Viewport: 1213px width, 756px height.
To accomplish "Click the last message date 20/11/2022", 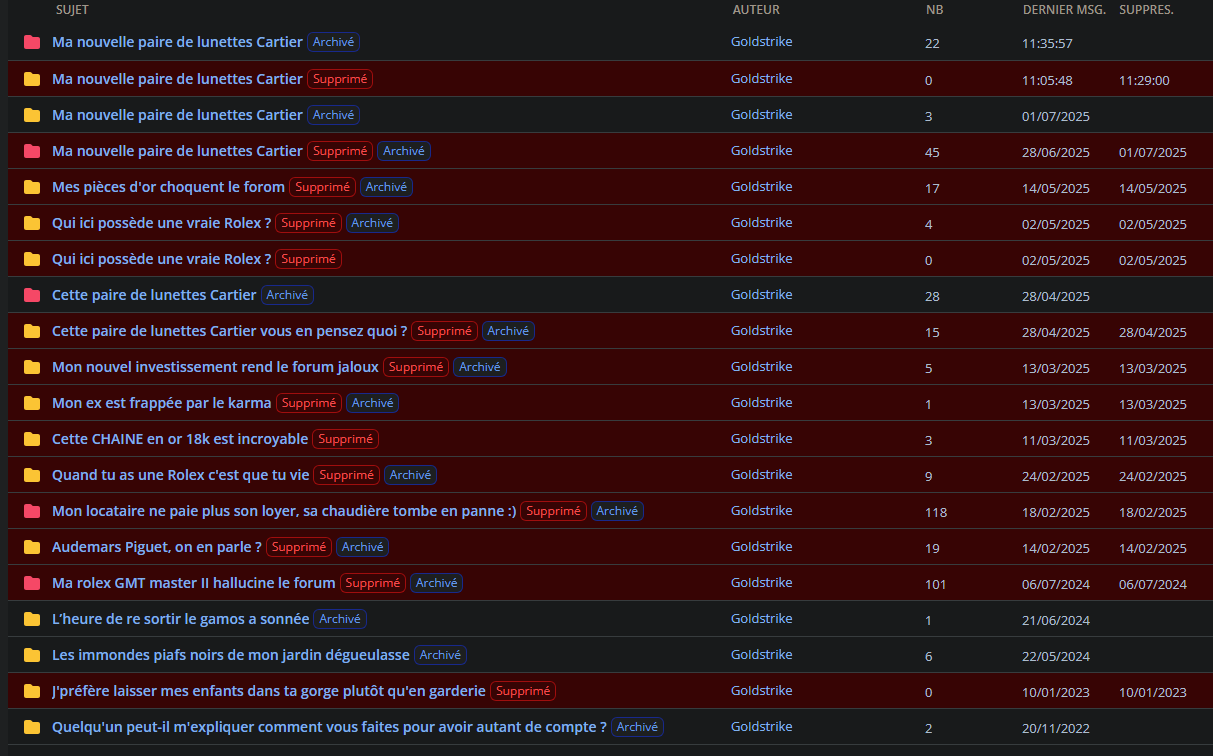I will (1056, 728).
